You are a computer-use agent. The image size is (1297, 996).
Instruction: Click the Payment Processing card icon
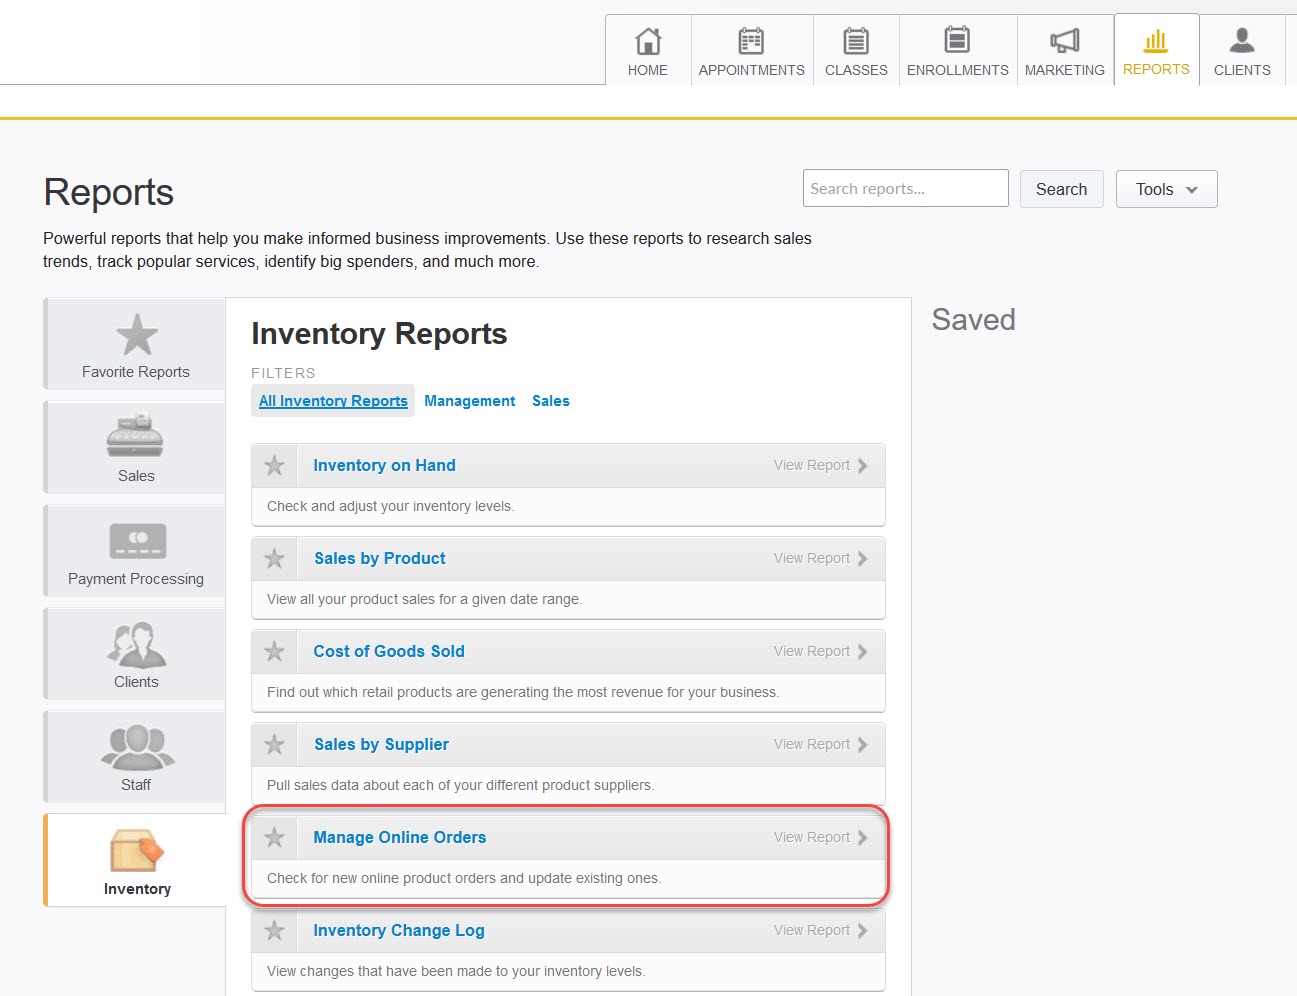coord(134,539)
